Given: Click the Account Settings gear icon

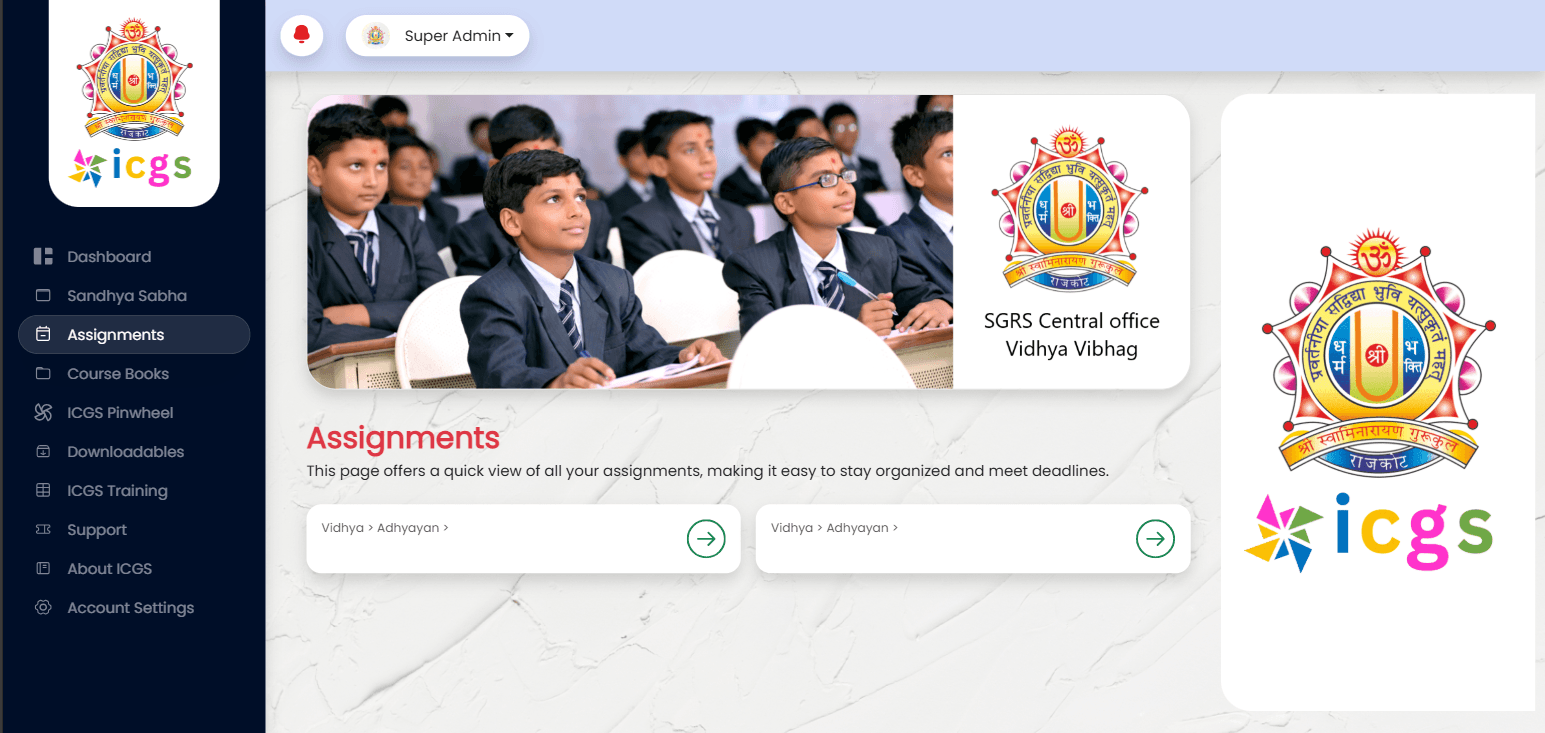Looking at the screenshot, I should click(43, 608).
